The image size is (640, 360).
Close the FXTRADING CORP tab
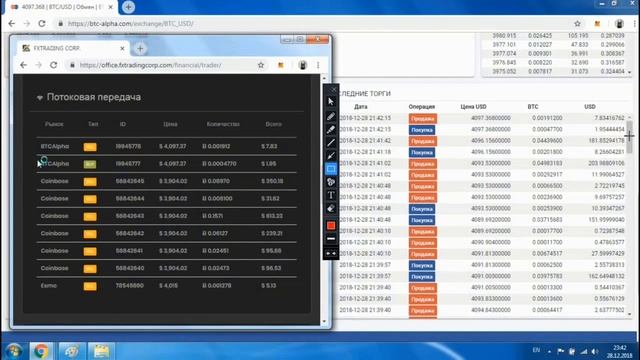pos(122,48)
